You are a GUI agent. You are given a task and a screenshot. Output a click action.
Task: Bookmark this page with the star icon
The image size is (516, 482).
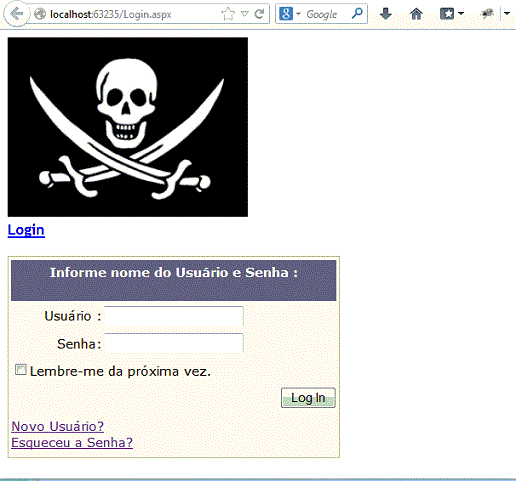tap(228, 14)
